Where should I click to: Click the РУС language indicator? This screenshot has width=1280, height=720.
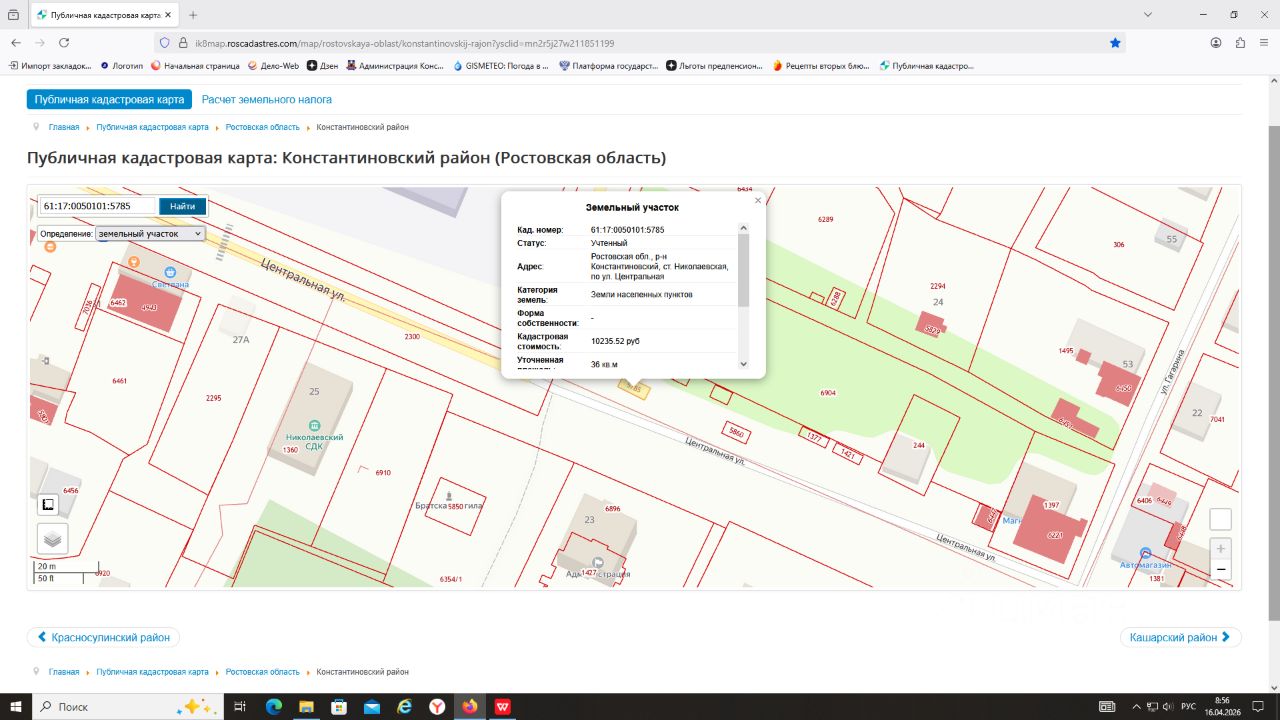click(1188, 706)
